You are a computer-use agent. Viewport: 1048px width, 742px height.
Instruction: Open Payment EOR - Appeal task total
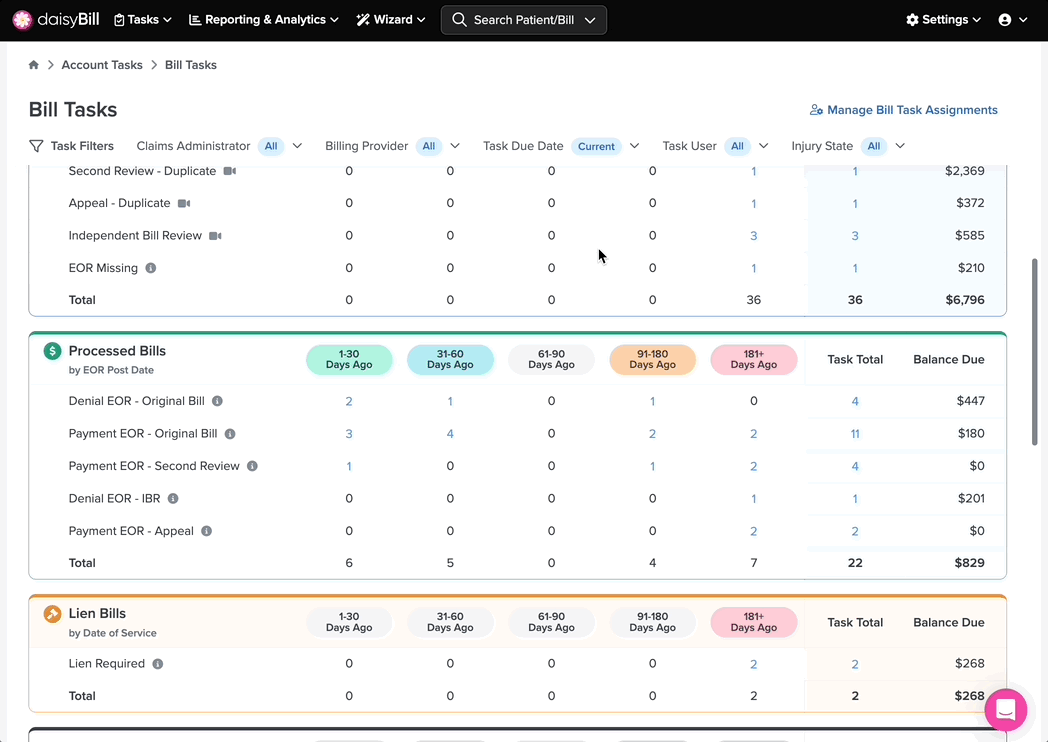(x=855, y=531)
